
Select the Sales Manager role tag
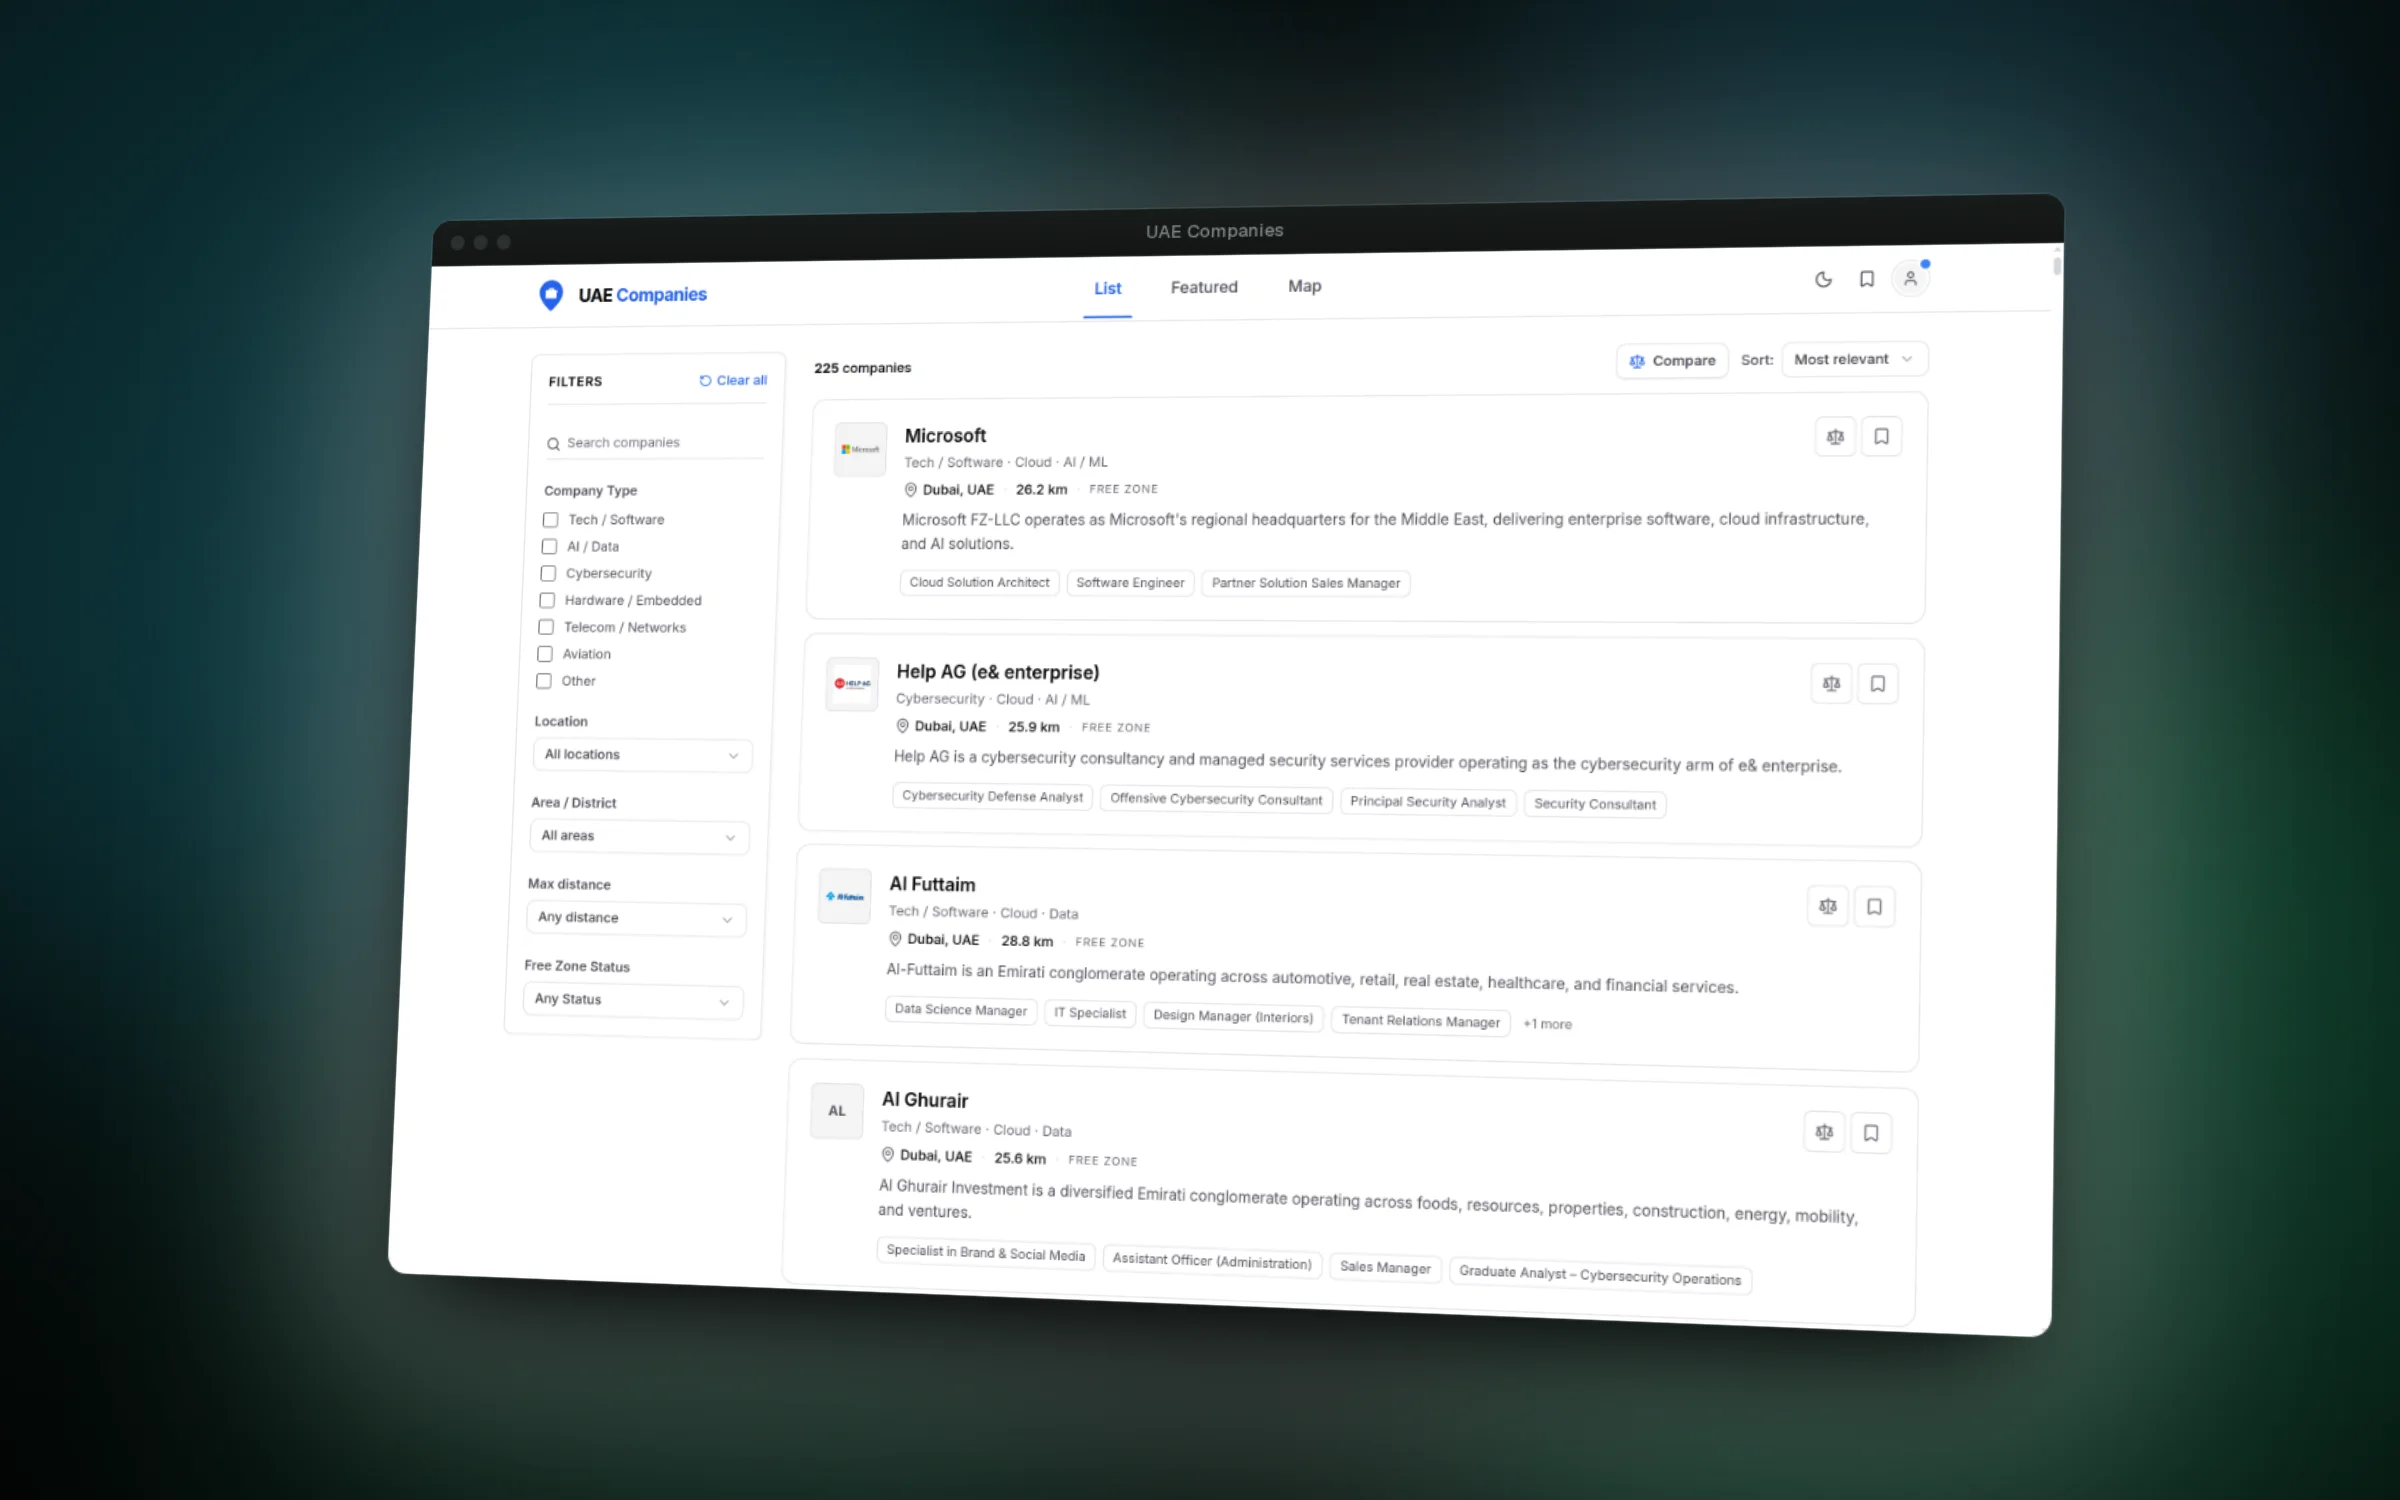pyautogui.click(x=1385, y=1268)
